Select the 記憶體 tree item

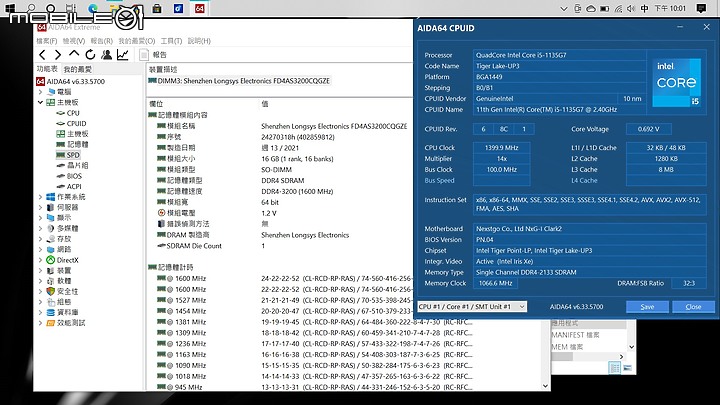coord(73,144)
